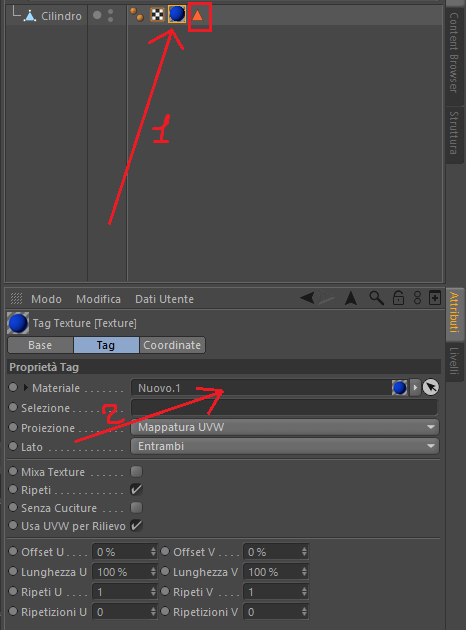Click the Lato animation dot
This screenshot has height=630, width=466.
pos(13,446)
